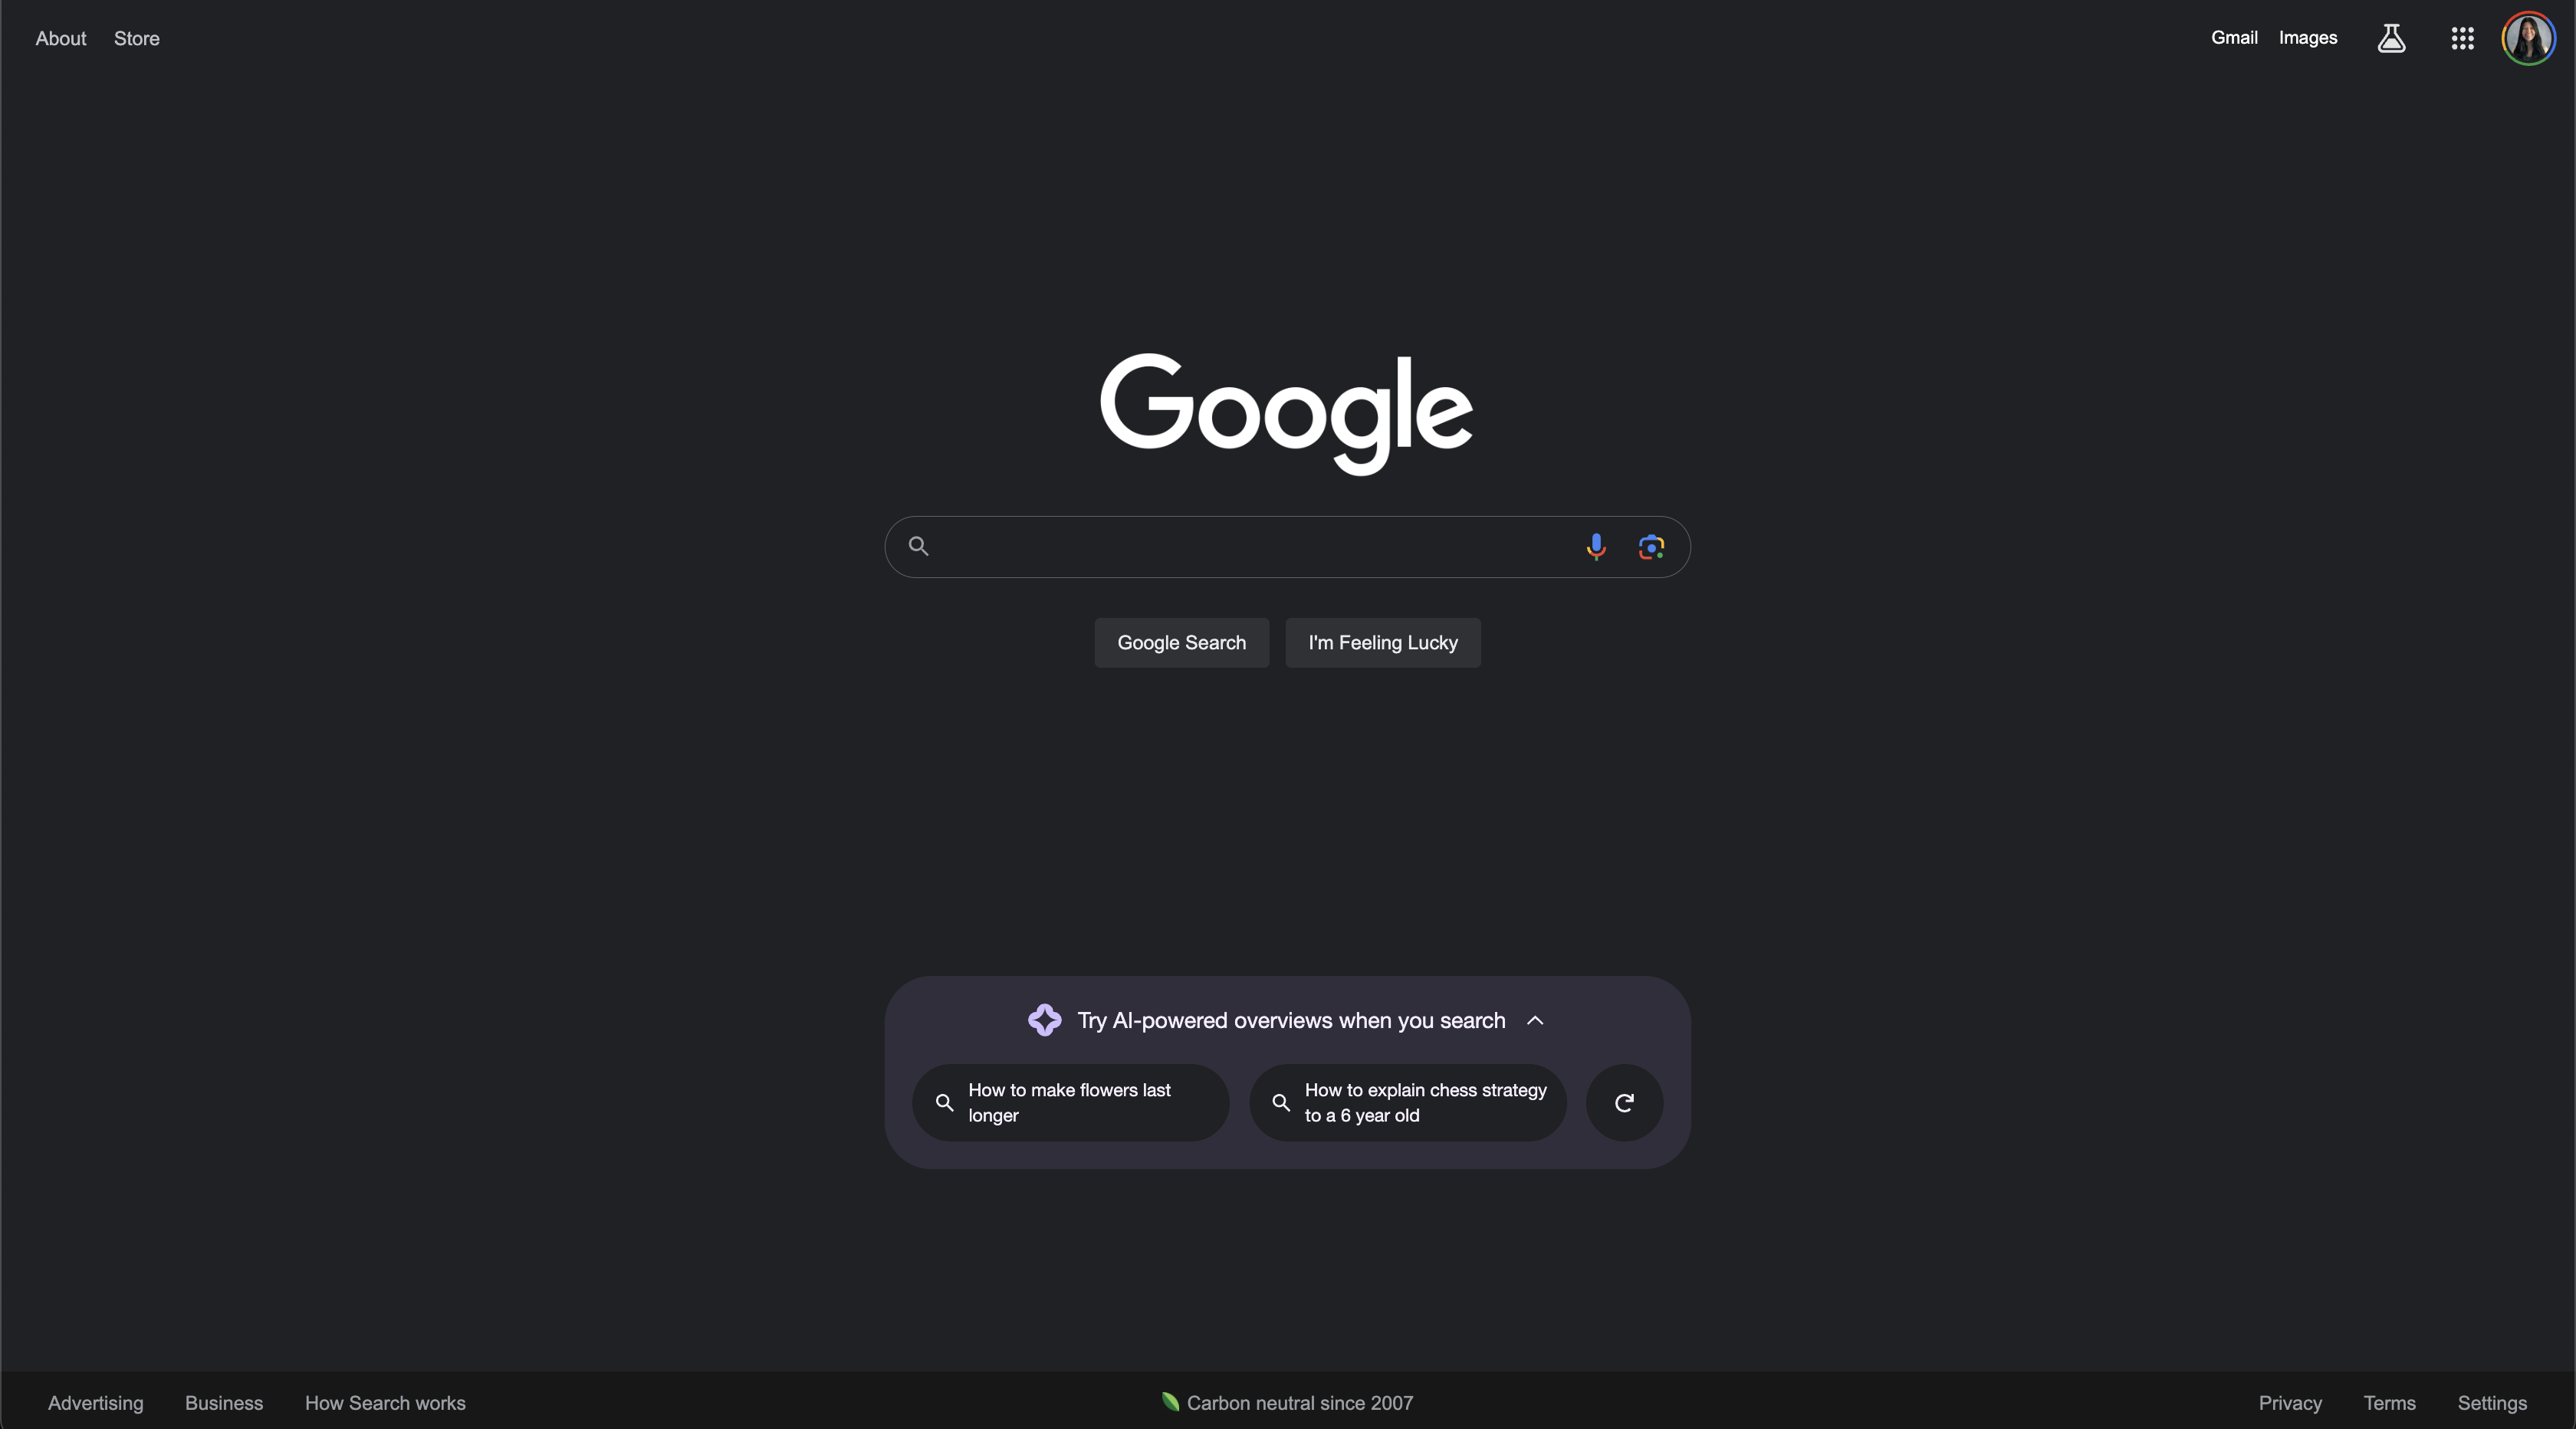Click the 'Google Search' button
2576x1429 pixels.
pos(1181,641)
